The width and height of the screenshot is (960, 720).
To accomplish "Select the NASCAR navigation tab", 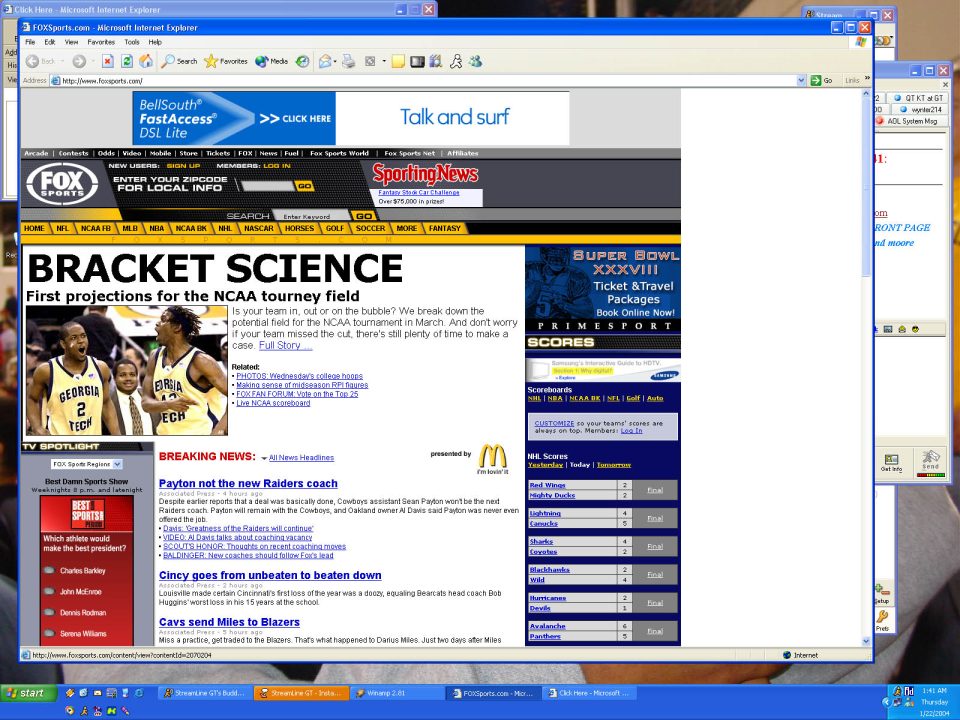I will coord(259,228).
